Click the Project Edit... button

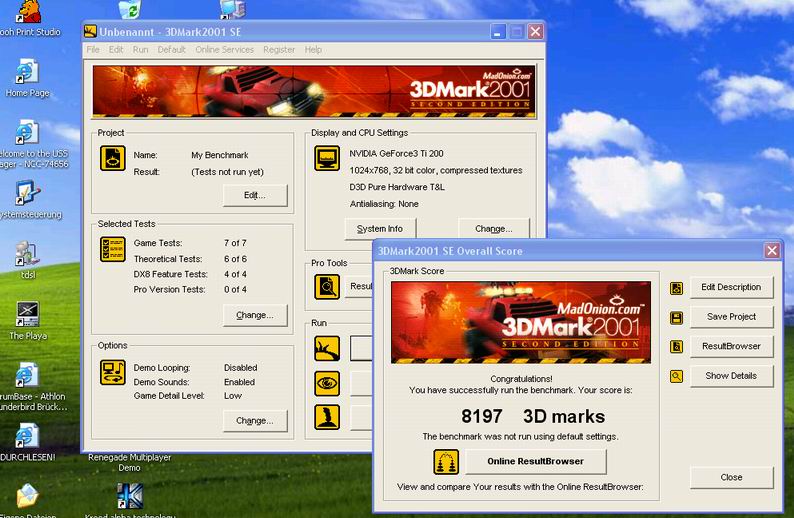[x=255, y=195]
